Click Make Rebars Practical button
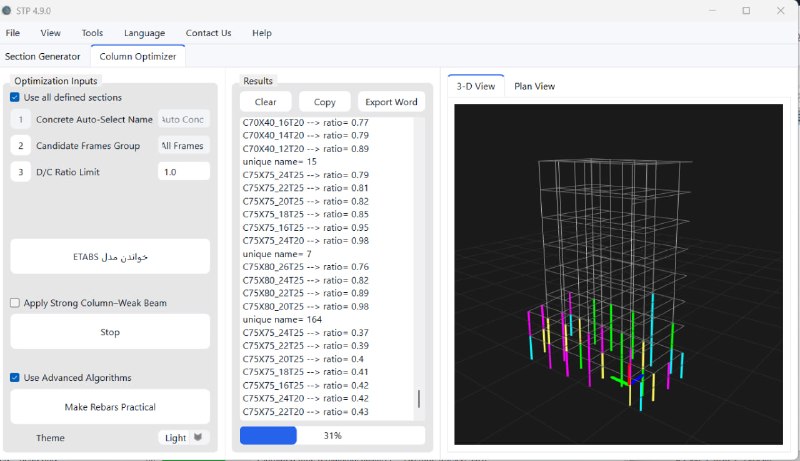 point(110,407)
